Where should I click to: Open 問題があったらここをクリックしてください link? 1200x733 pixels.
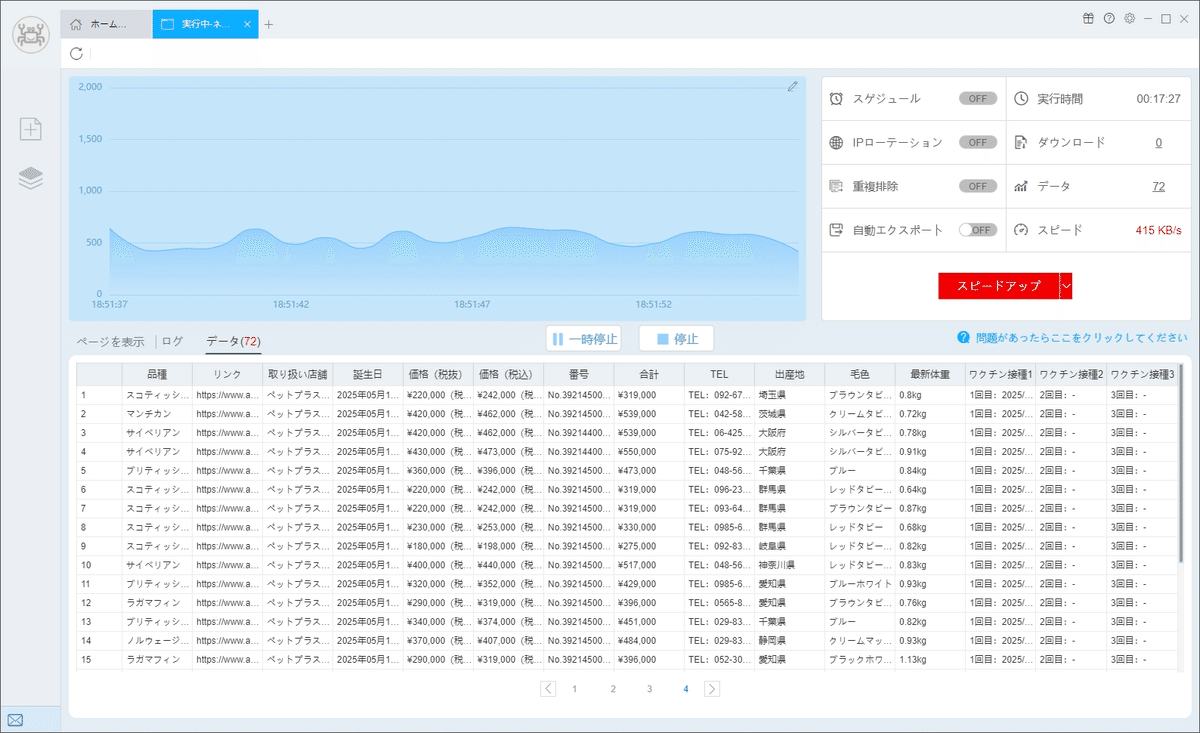coord(1081,338)
